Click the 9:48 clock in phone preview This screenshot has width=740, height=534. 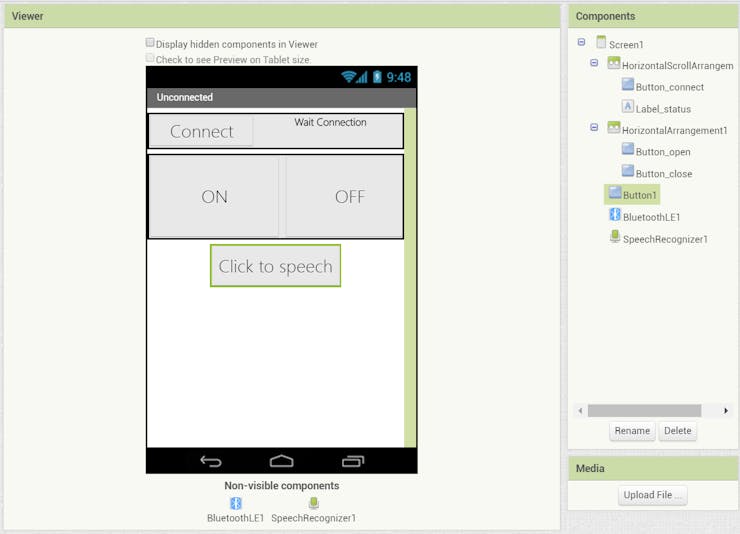[399, 77]
